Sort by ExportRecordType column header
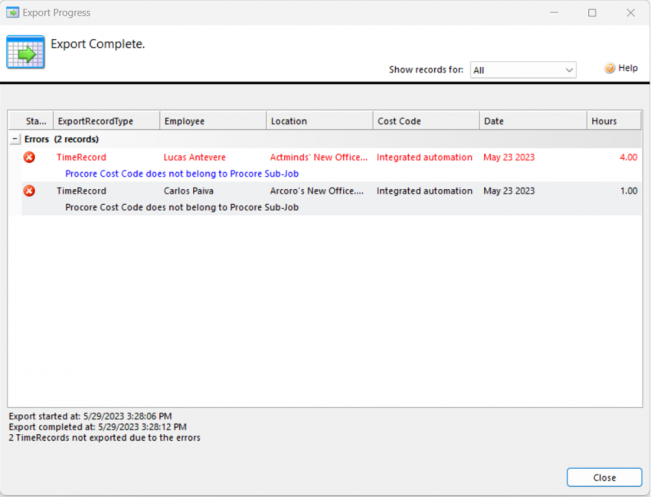 (x=106, y=121)
